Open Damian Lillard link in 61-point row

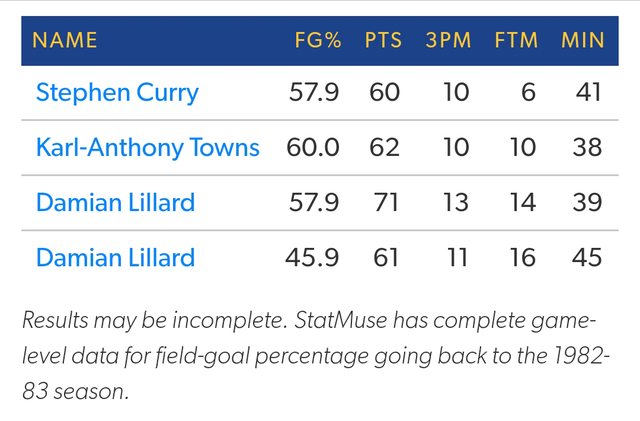pos(115,258)
